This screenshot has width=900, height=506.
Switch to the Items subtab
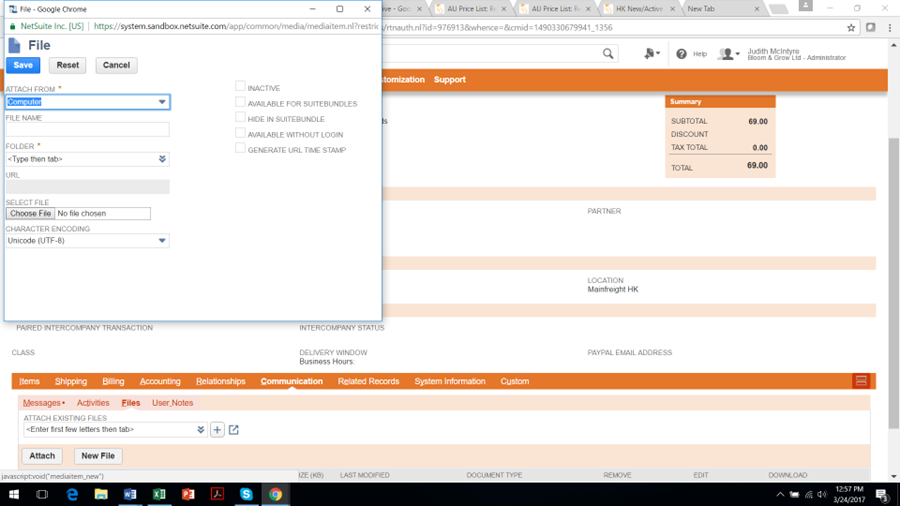(x=29, y=382)
